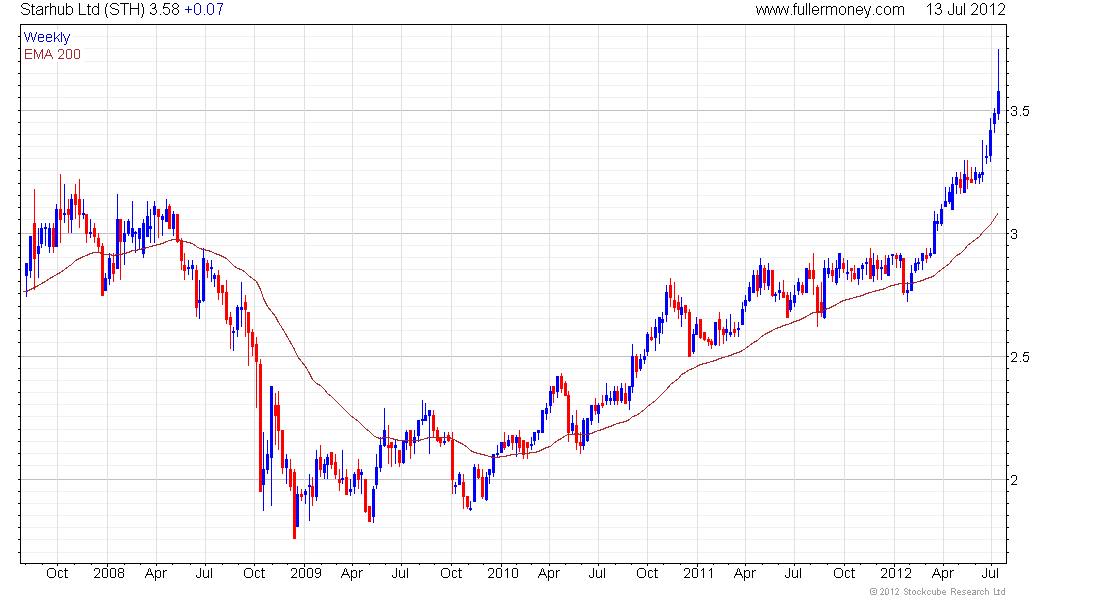Click the 2 price axis label
The image size is (1100, 600).
point(1014,480)
